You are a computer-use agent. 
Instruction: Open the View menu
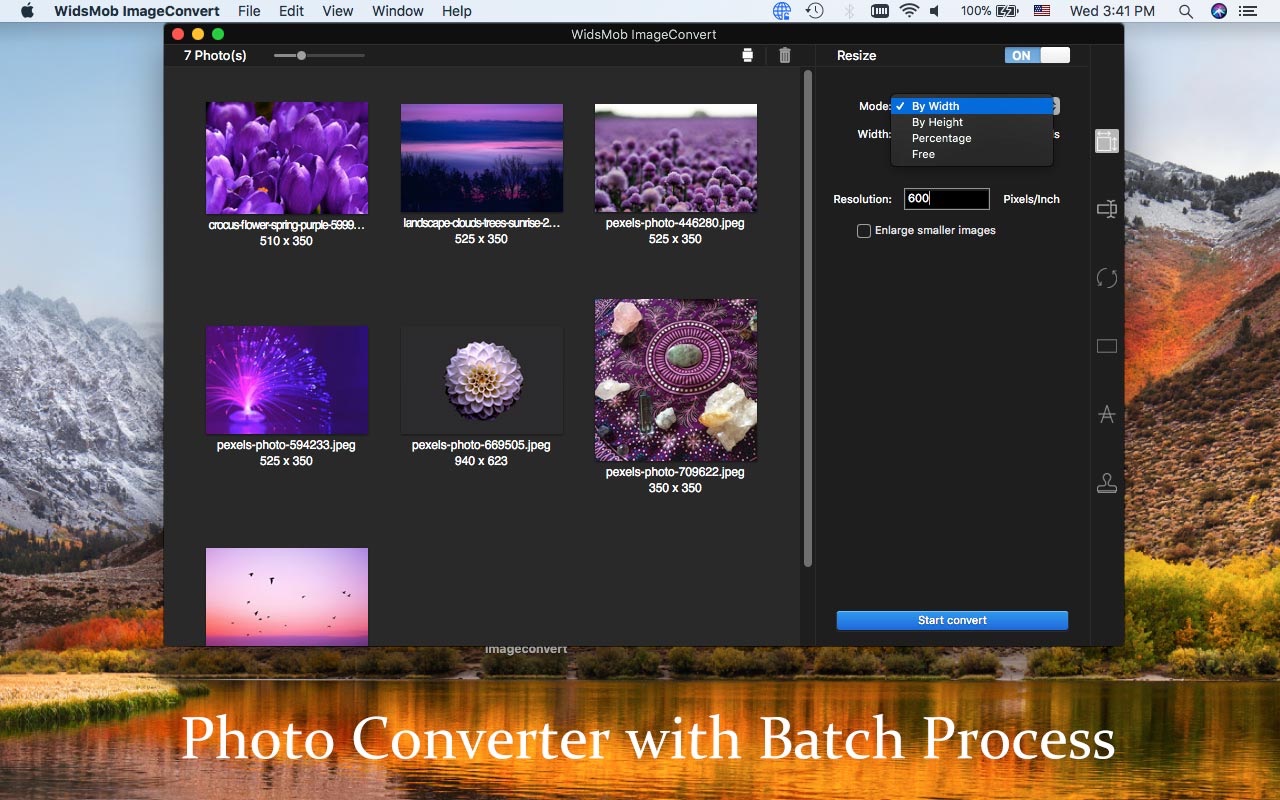click(338, 11)
